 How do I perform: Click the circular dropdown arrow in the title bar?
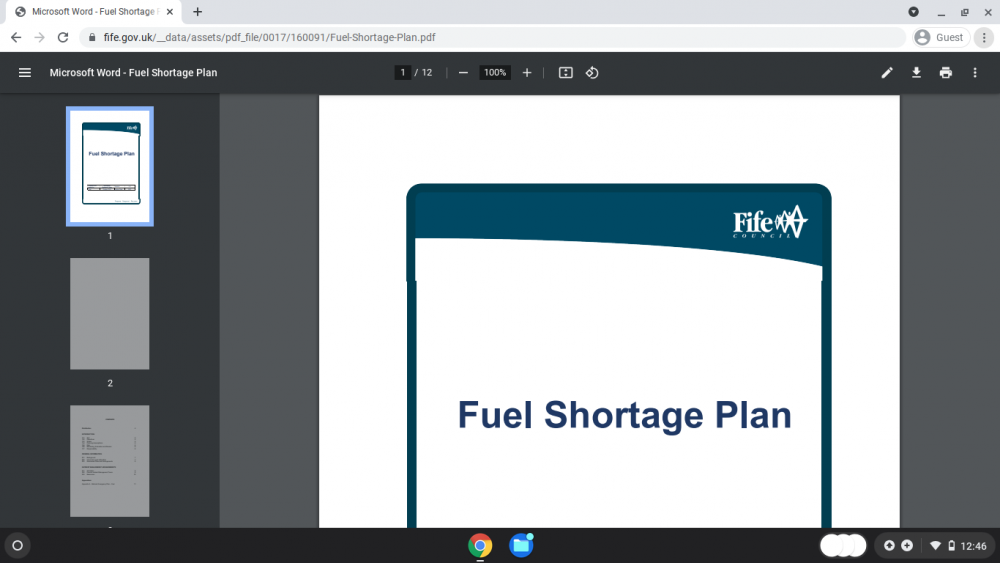tap(914, 12)
